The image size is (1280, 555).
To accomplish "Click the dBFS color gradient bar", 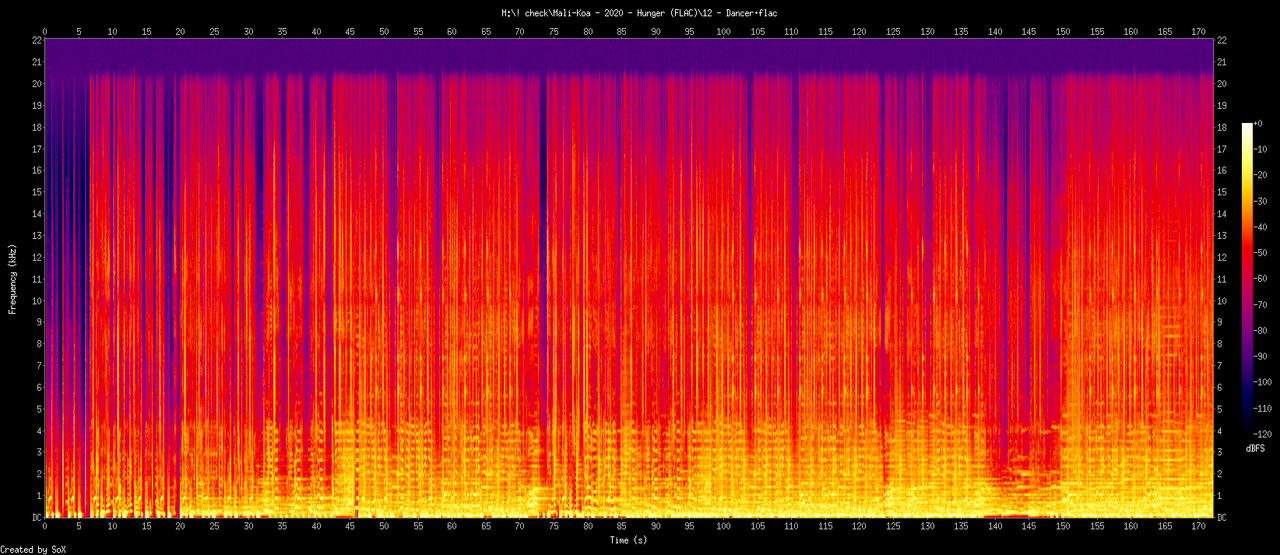I will tap(1246, 279).
